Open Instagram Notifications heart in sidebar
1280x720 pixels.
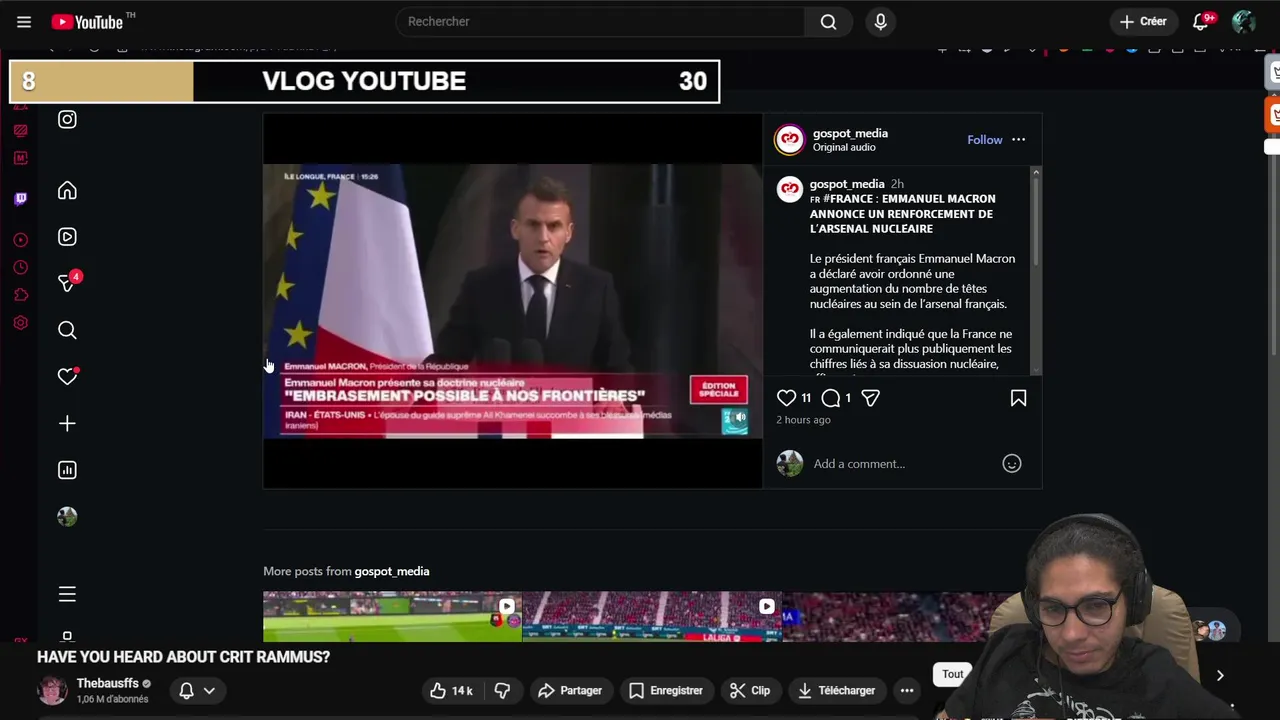coord(67,376)
